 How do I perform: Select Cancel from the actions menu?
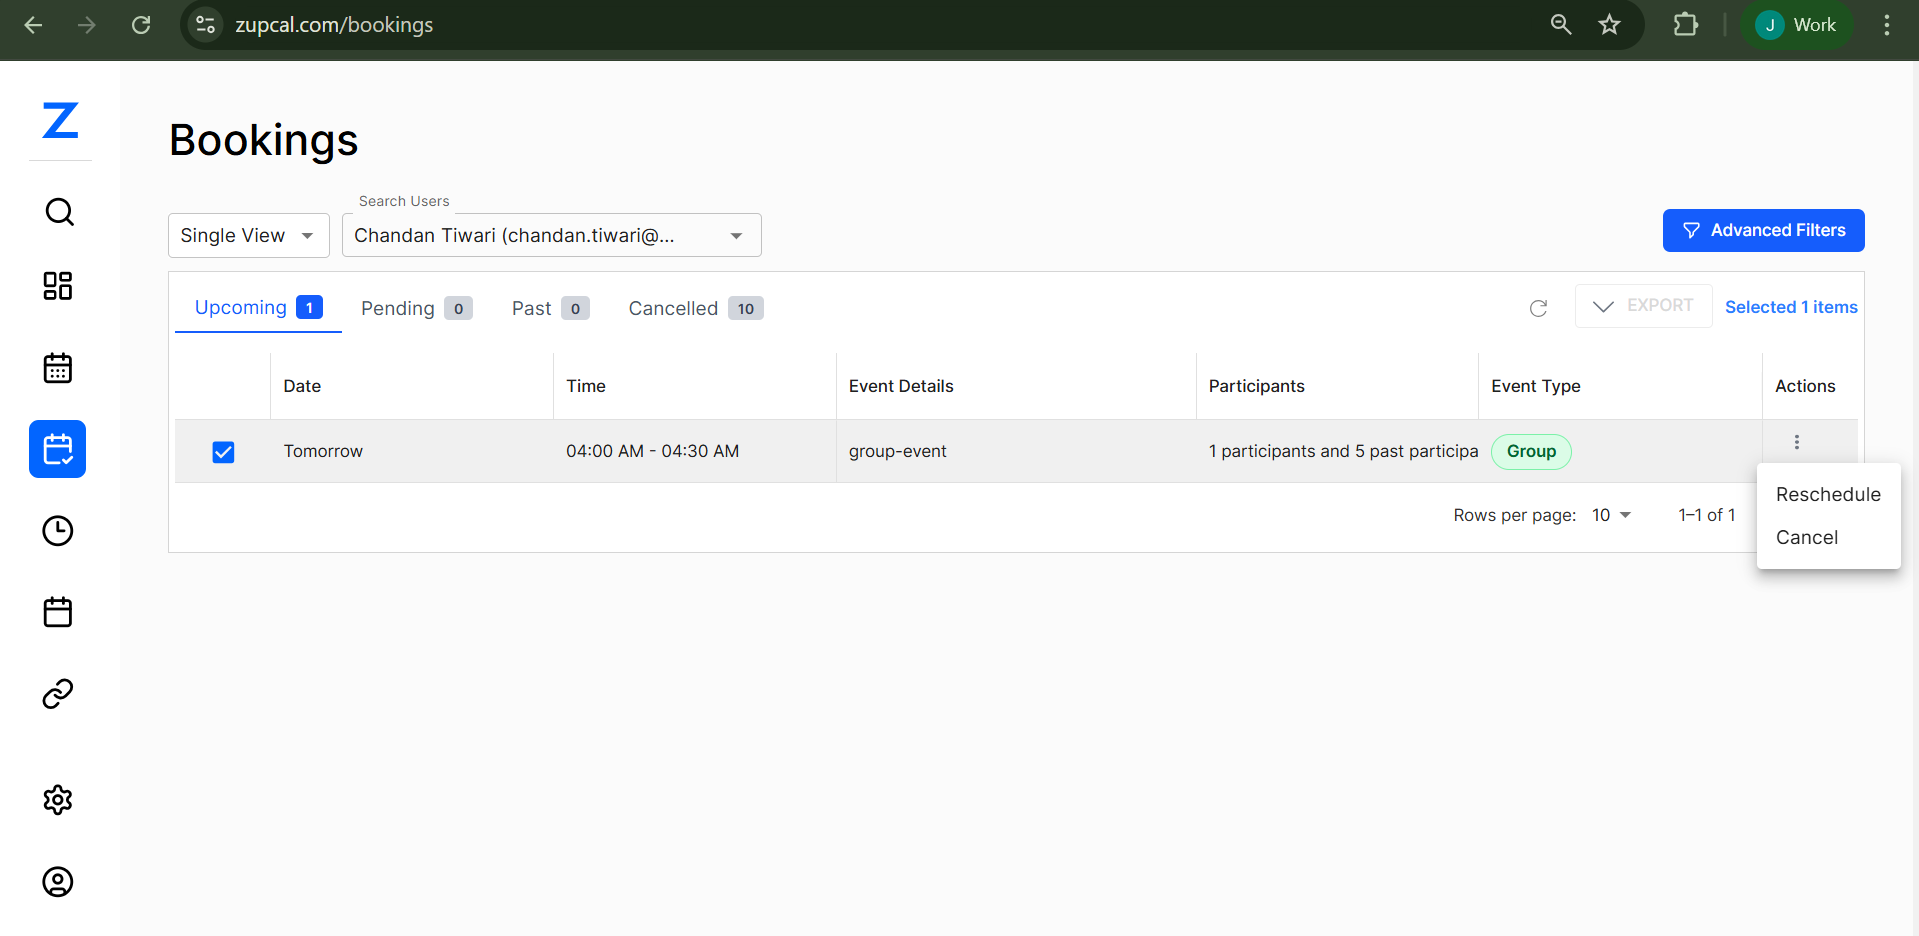click(1806, 538)
